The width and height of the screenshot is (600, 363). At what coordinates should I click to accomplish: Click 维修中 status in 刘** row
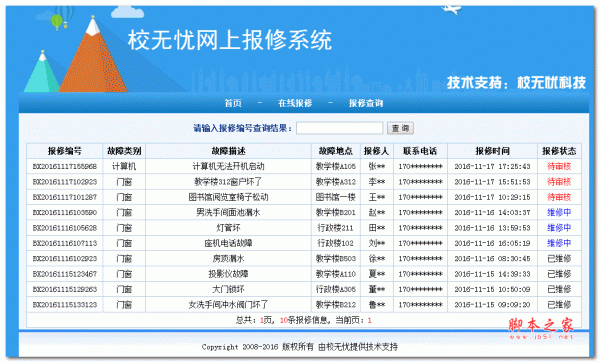[559, 243]
